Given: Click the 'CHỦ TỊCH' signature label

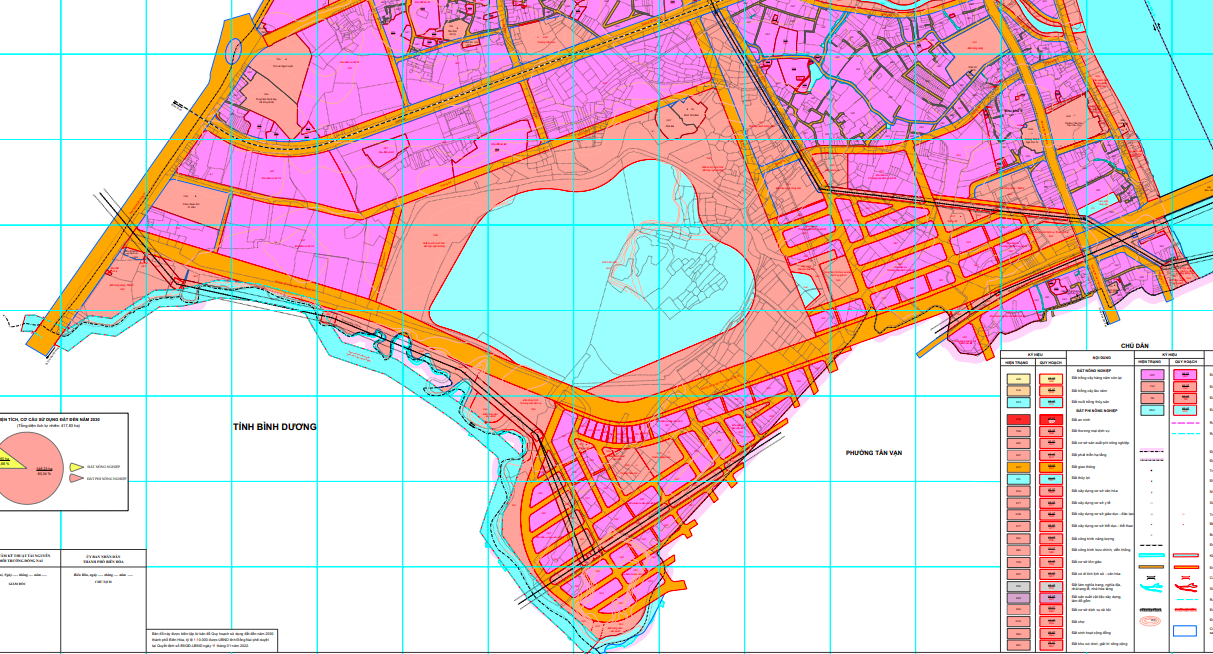Looking at the screenshot, I should [x=103, y=582].
